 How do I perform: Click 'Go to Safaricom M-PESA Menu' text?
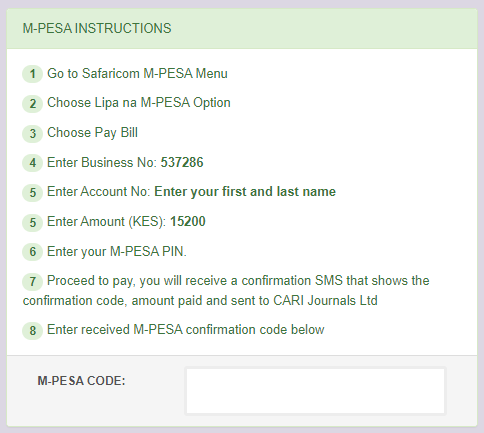tap(137, 73)
